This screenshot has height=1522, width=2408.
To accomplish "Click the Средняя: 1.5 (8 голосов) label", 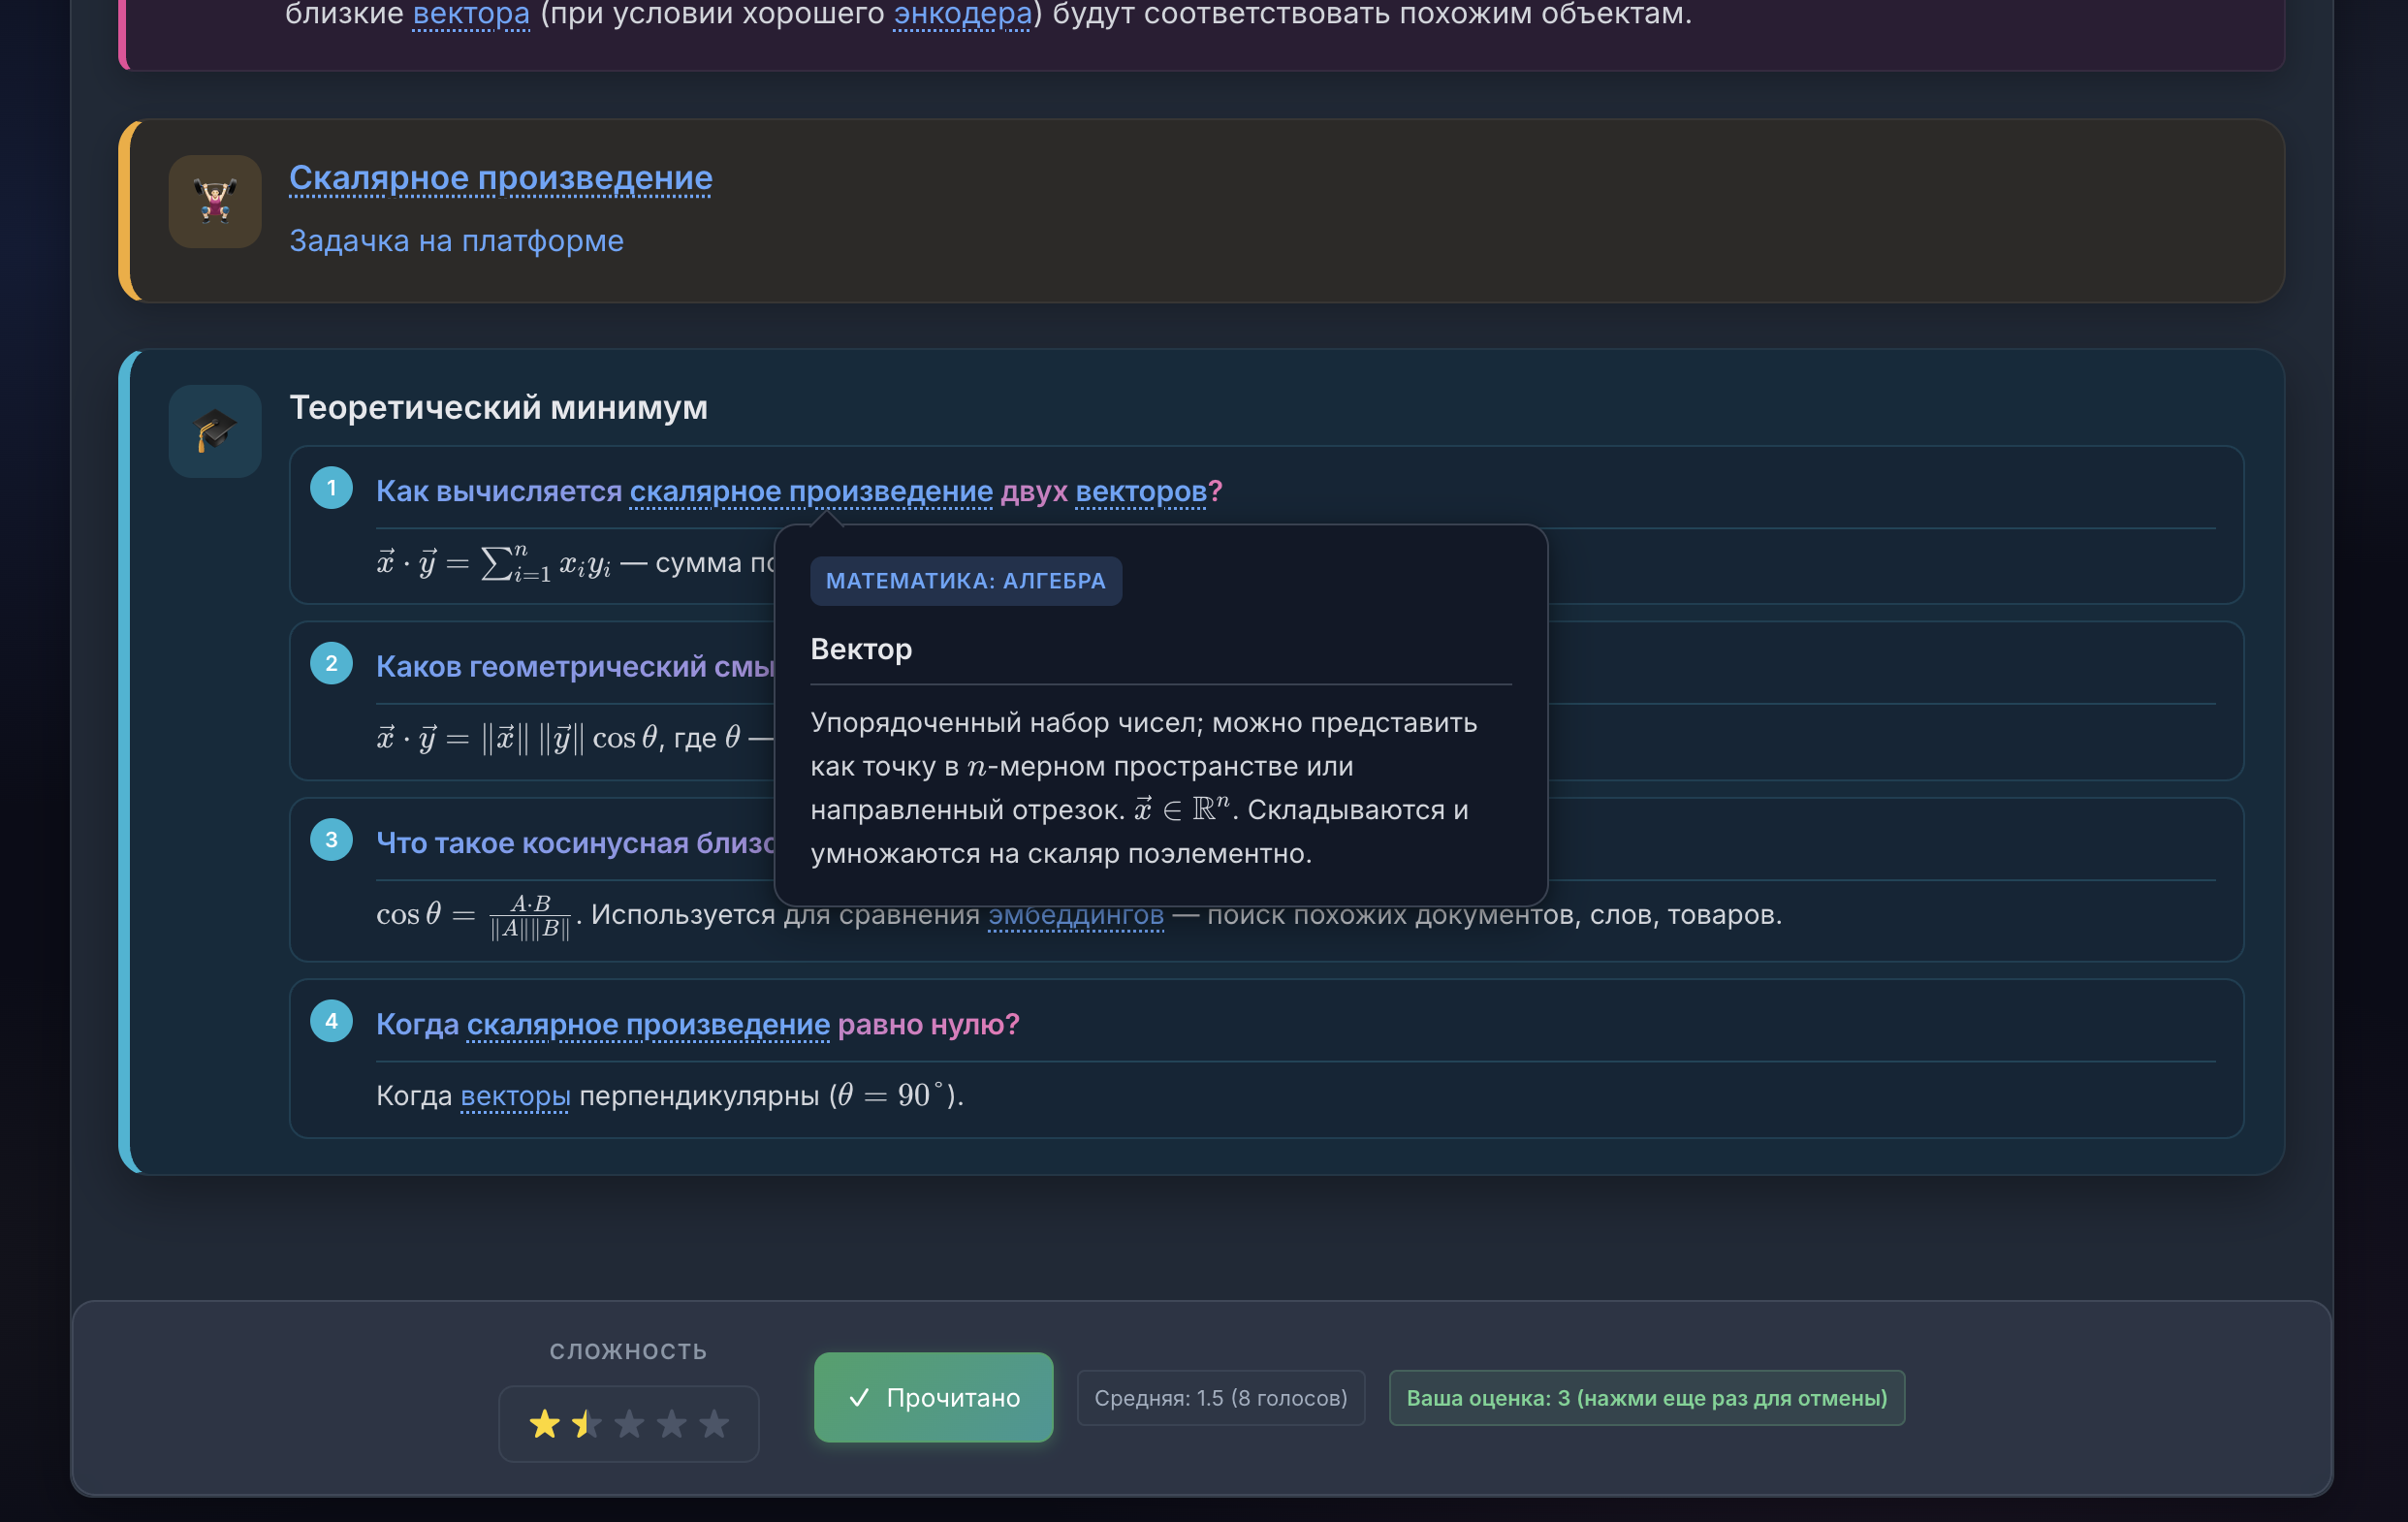I will 1221,1398.
